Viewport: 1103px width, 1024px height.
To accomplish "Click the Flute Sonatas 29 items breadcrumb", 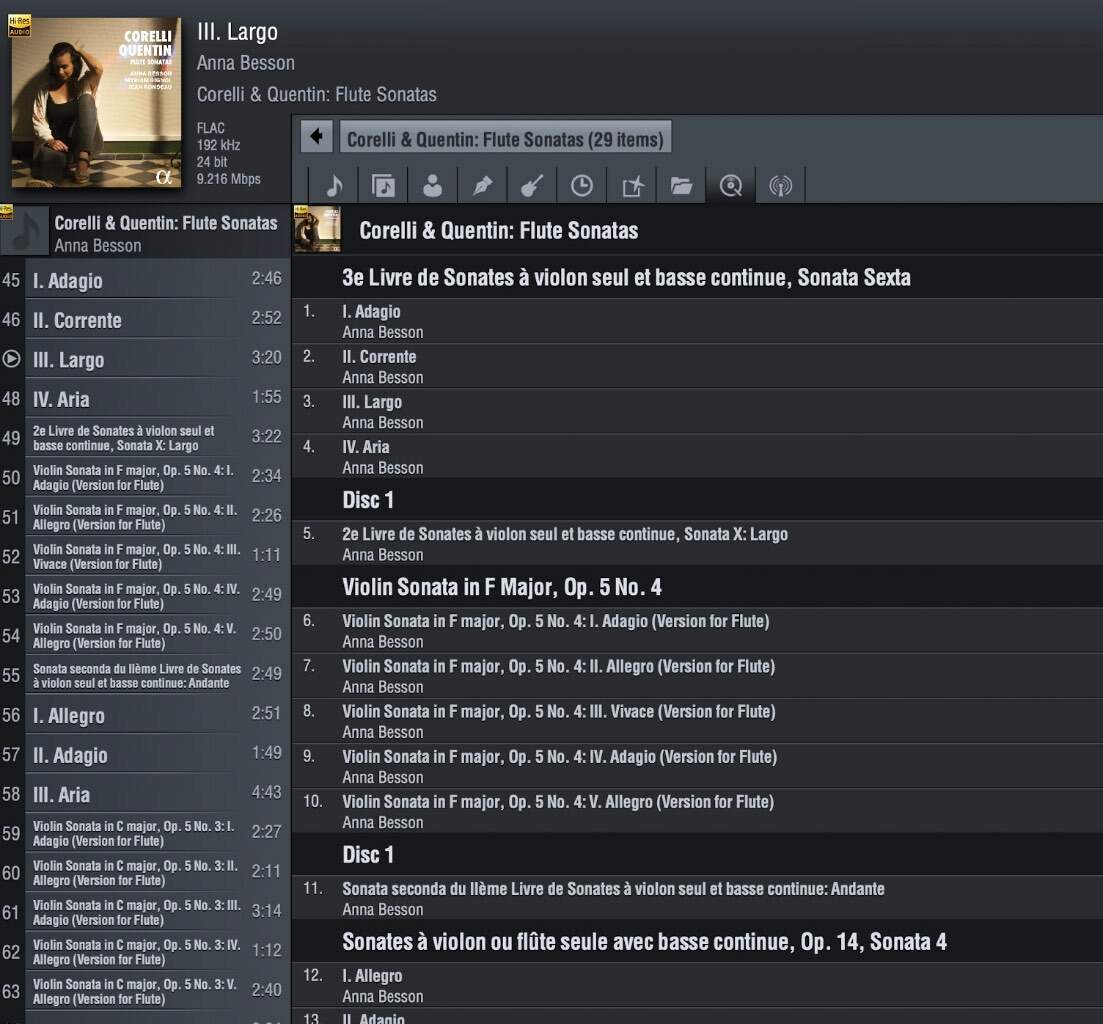I will tap(505, 137).
